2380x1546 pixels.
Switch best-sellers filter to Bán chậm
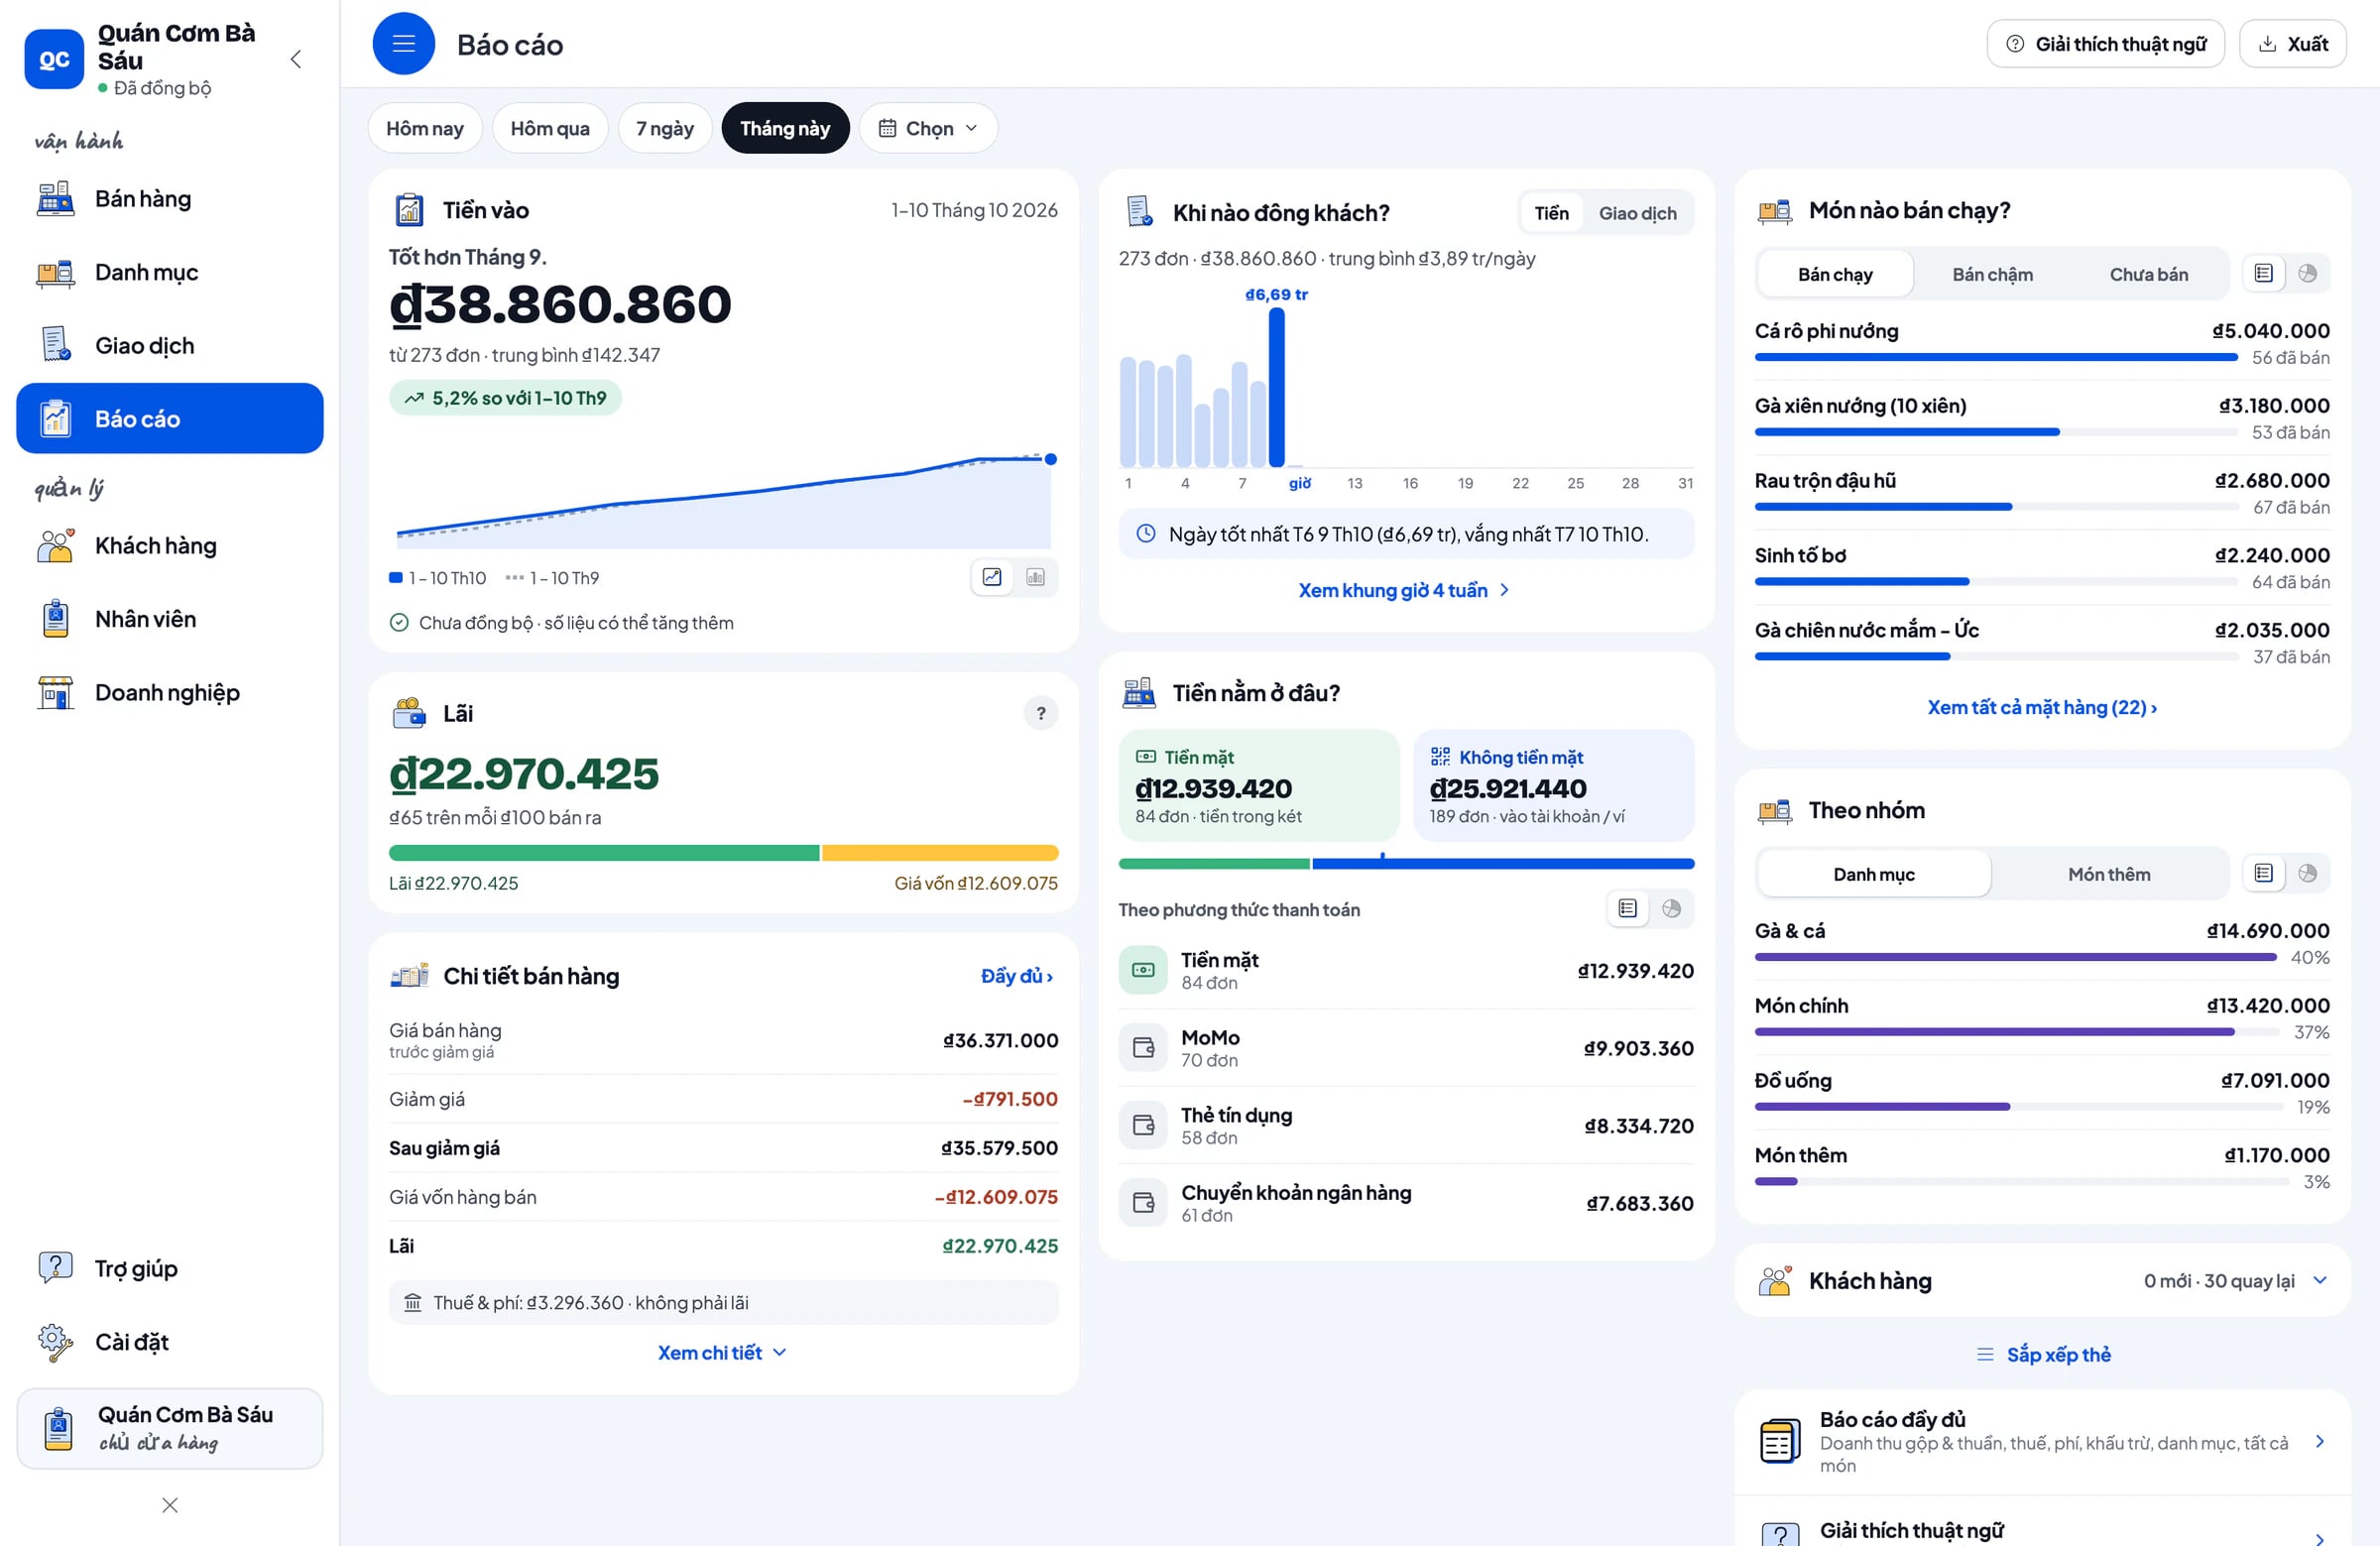1992,274
